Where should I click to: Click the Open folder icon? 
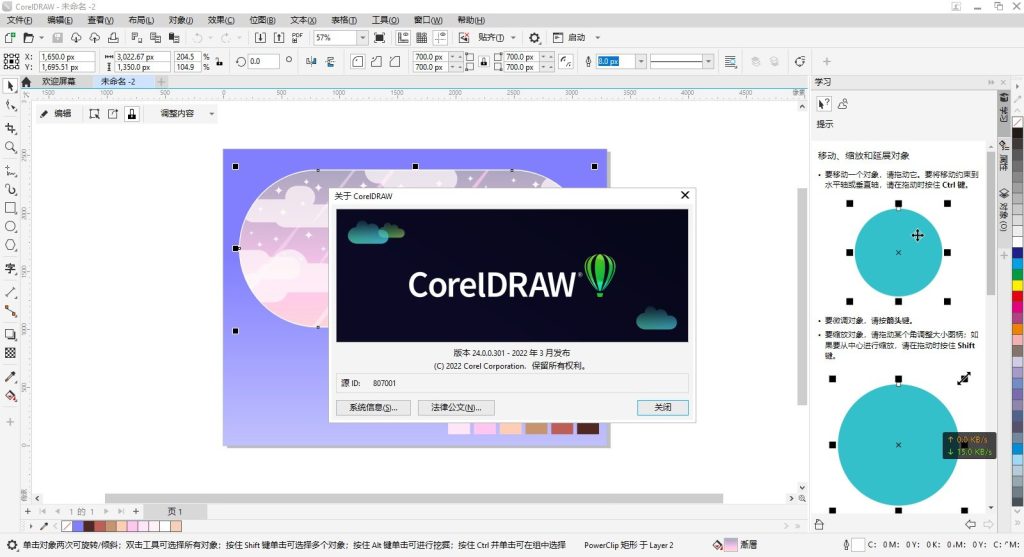[28, 38]
